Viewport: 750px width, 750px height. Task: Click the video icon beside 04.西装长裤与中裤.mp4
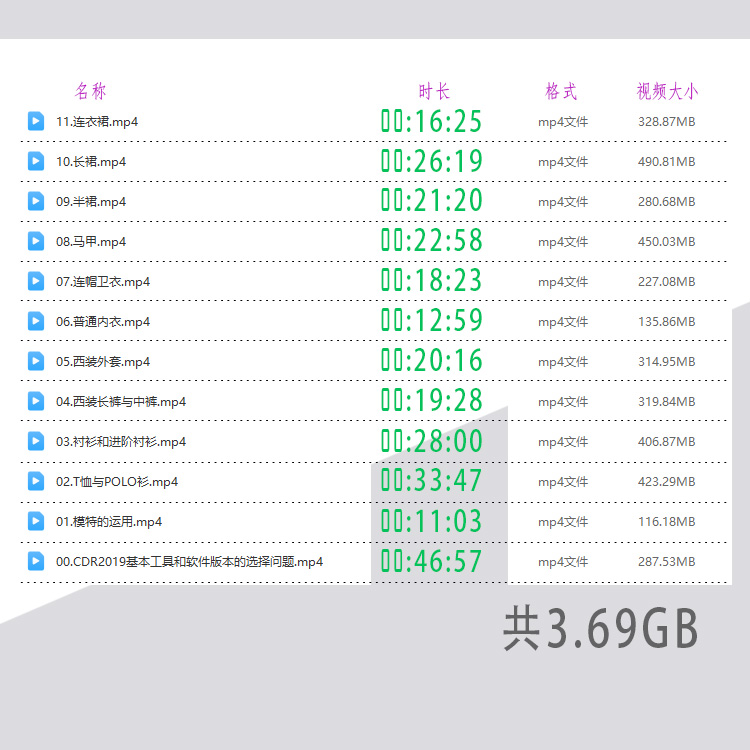(36, 401)
